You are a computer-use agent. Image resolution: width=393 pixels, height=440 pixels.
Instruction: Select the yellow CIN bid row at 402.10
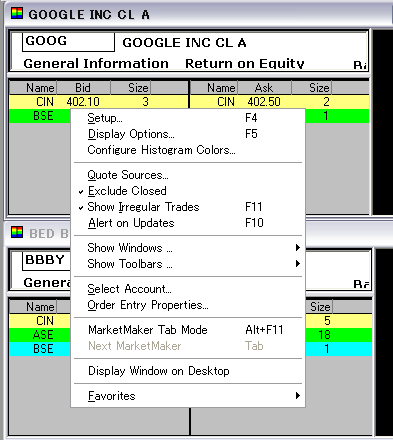click(99, 102)
